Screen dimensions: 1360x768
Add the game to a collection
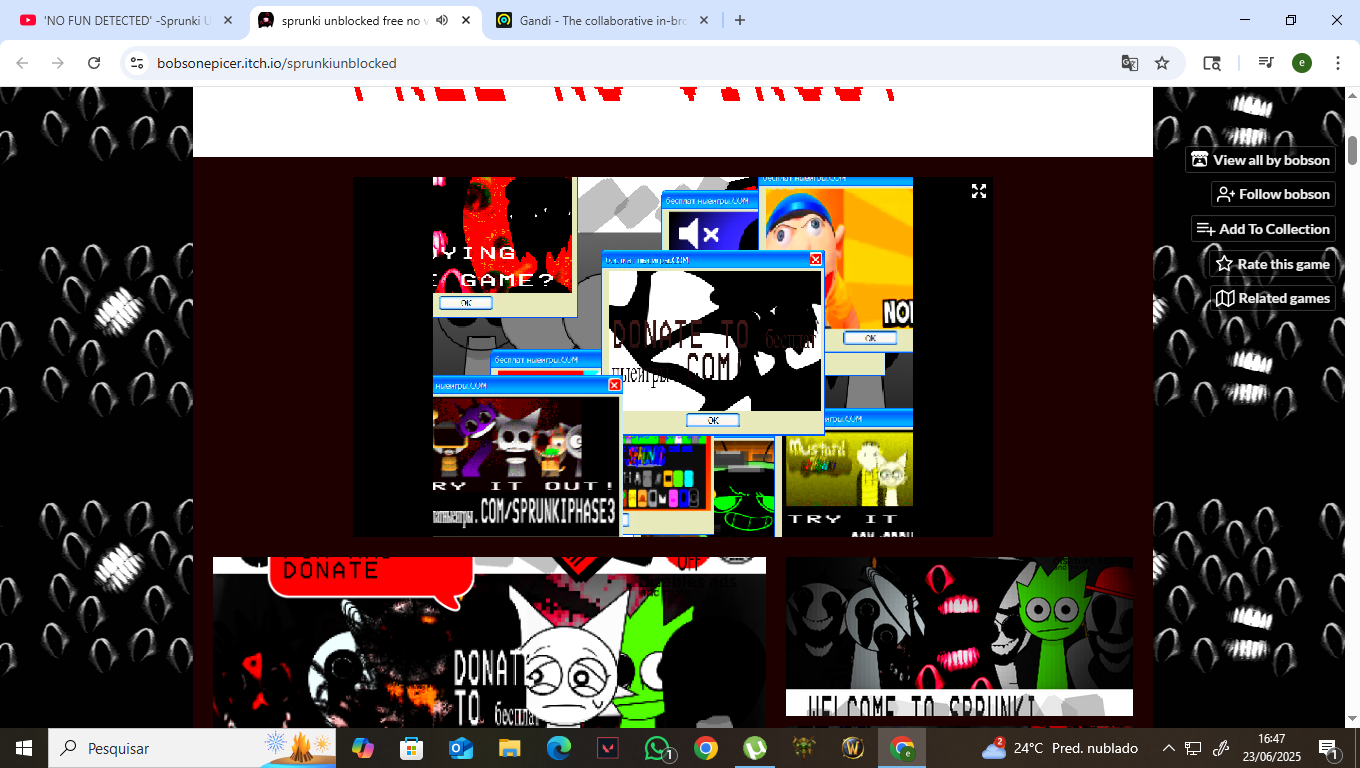pyautogui.click(x=1263, y=229)
